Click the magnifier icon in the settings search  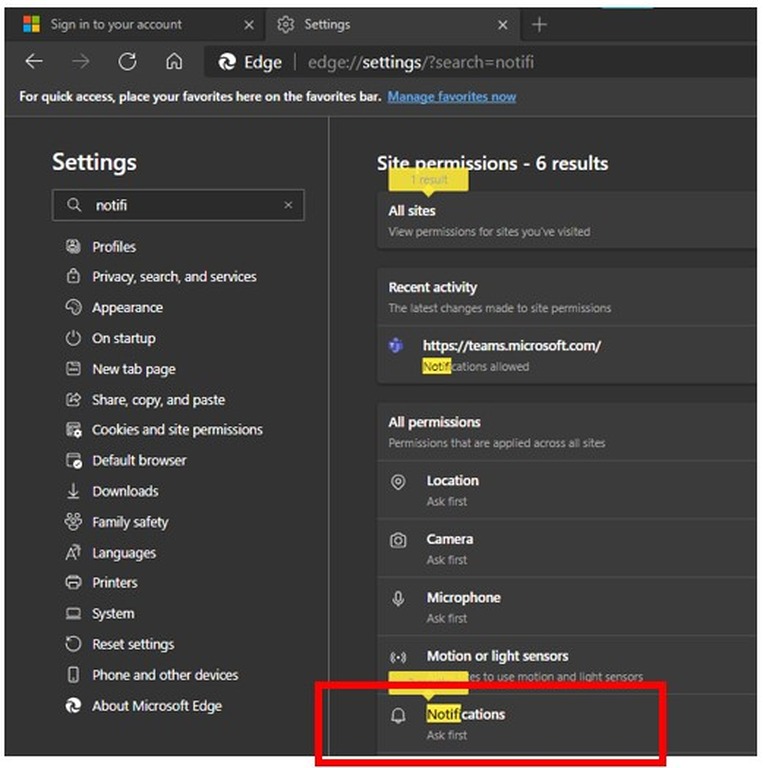[74, 205]
